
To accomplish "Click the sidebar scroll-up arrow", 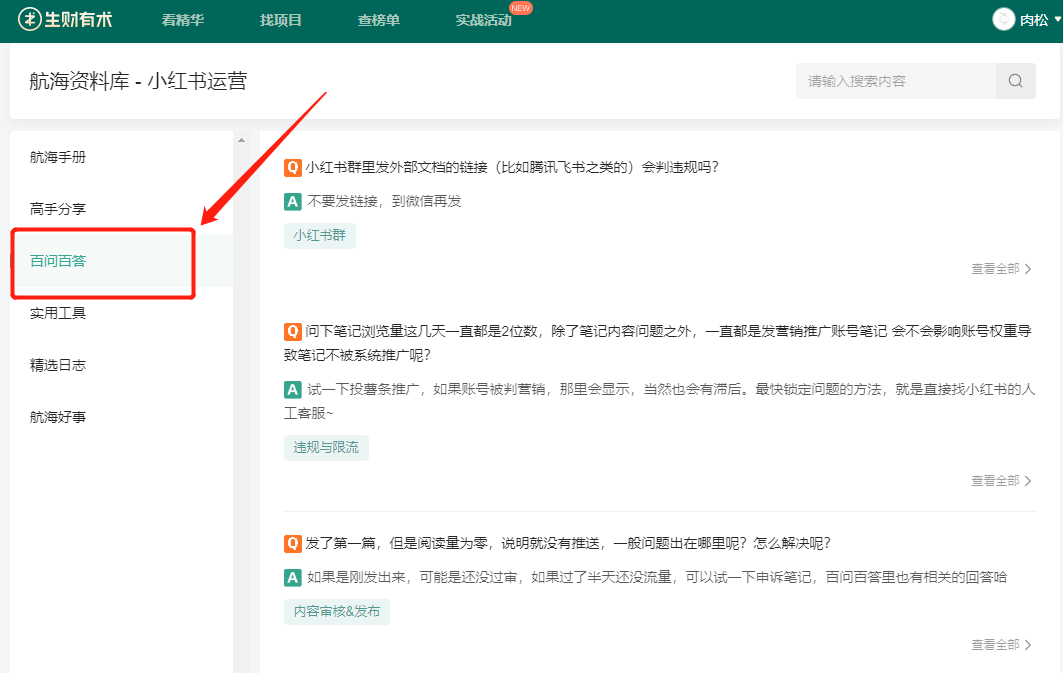I will click(241, 140).
